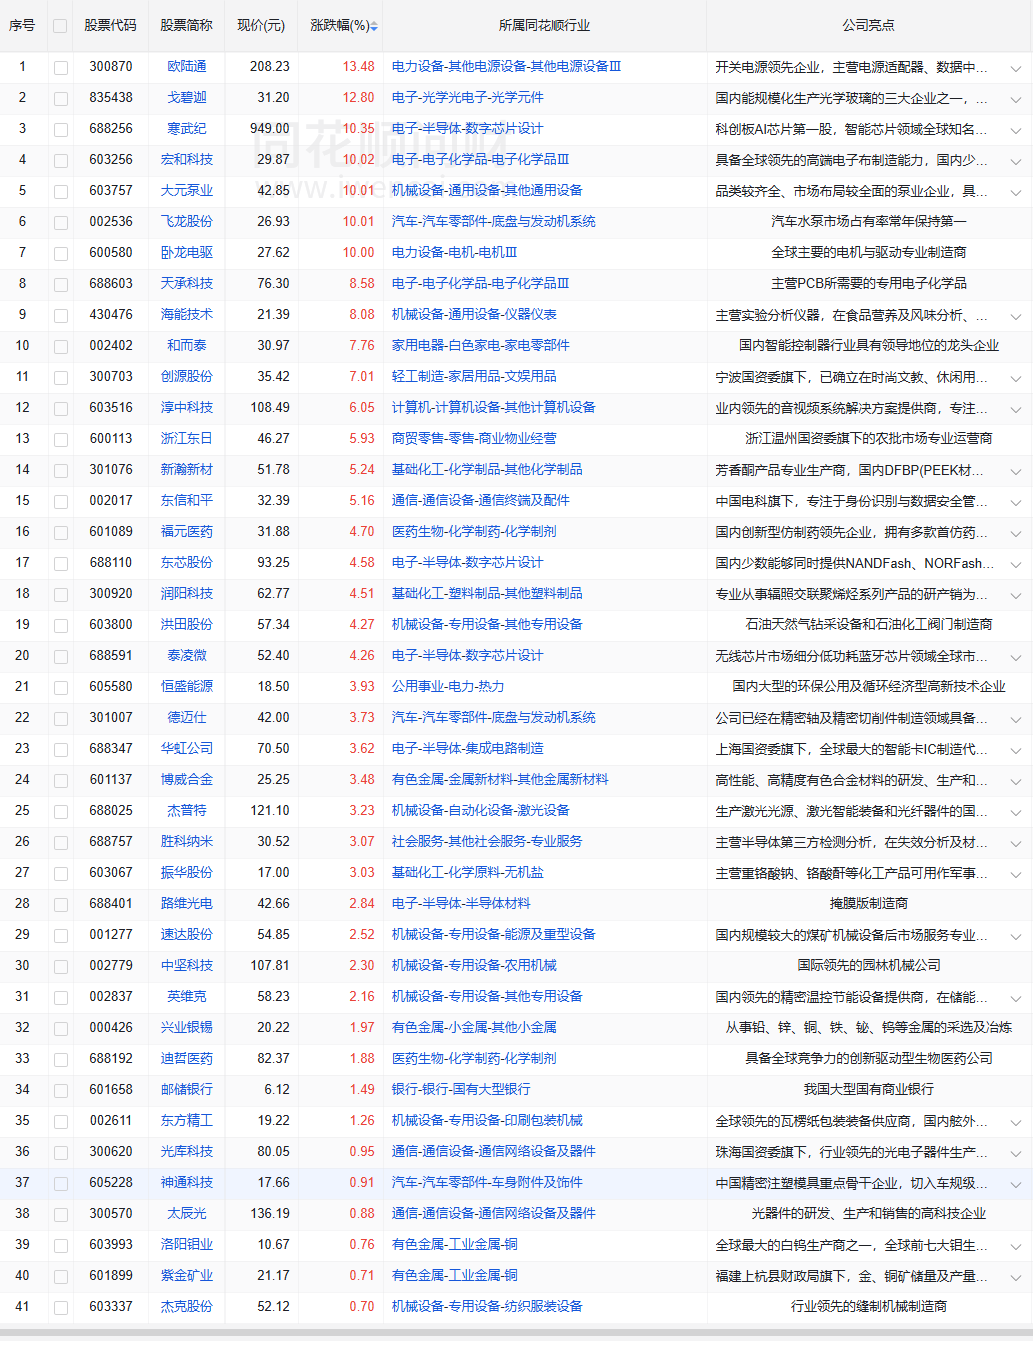Expand company highlights for 欧陆通 row
Viewport: 1033px width, 1350px height.
(1016, 68)
